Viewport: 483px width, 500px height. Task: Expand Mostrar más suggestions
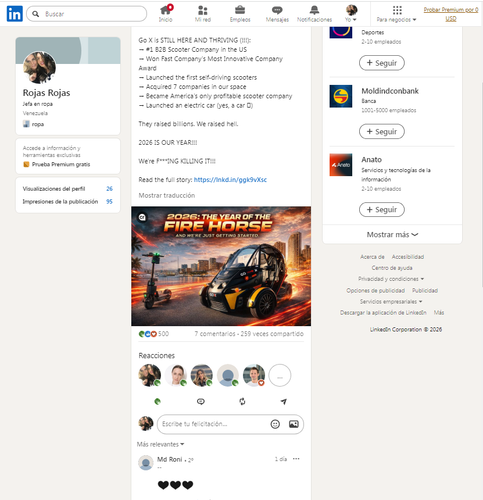pos(392,235)
